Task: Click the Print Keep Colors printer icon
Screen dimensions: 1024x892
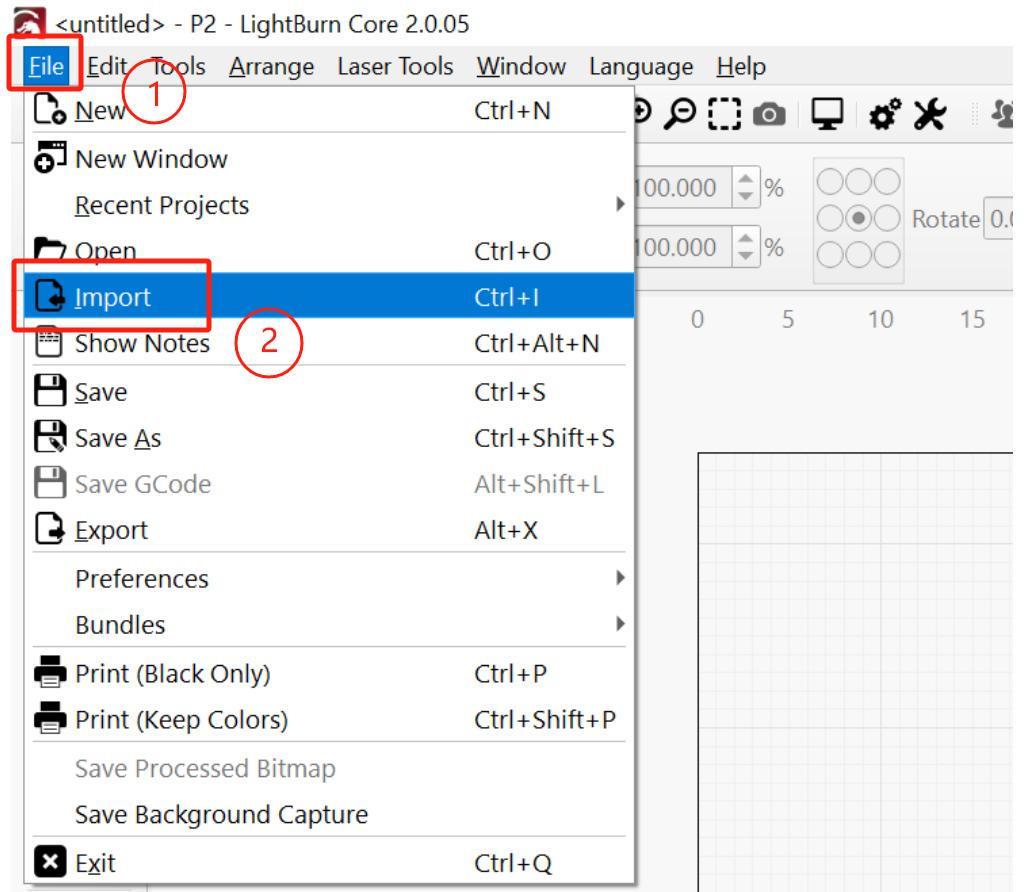Action: [x=50, y=718]
